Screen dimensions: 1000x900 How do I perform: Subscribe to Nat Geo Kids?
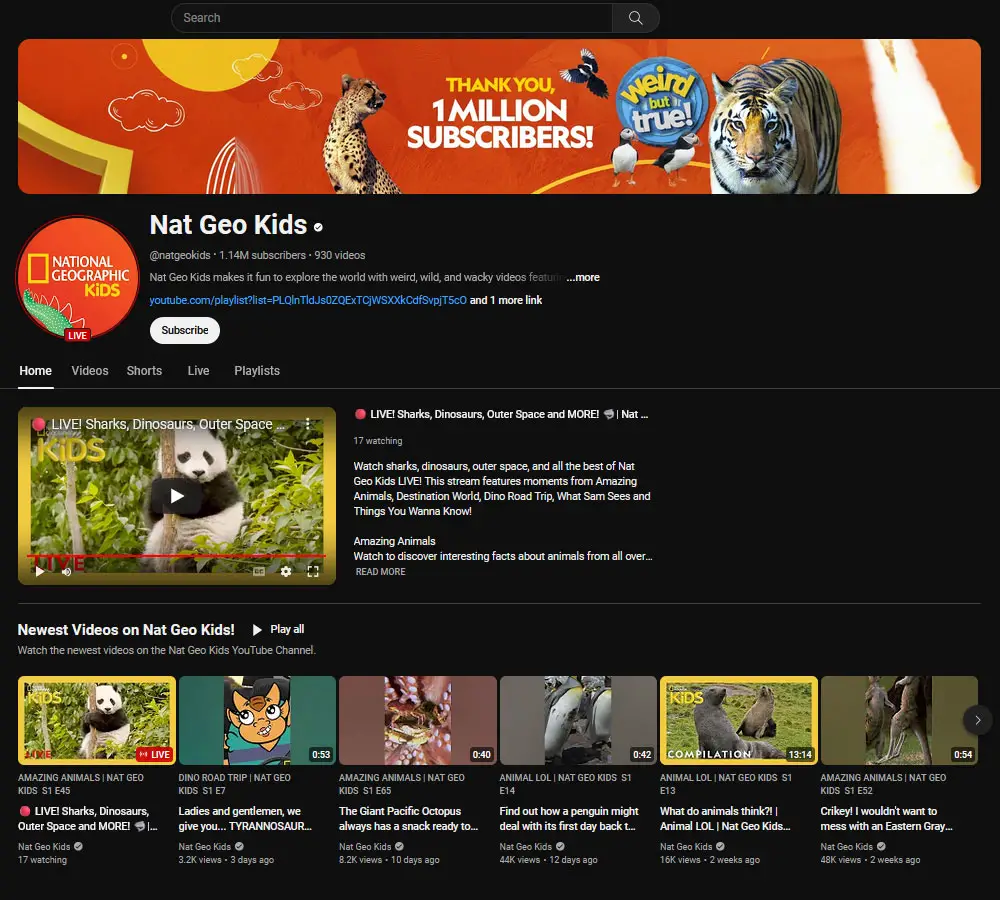click(x=184, y=330)
